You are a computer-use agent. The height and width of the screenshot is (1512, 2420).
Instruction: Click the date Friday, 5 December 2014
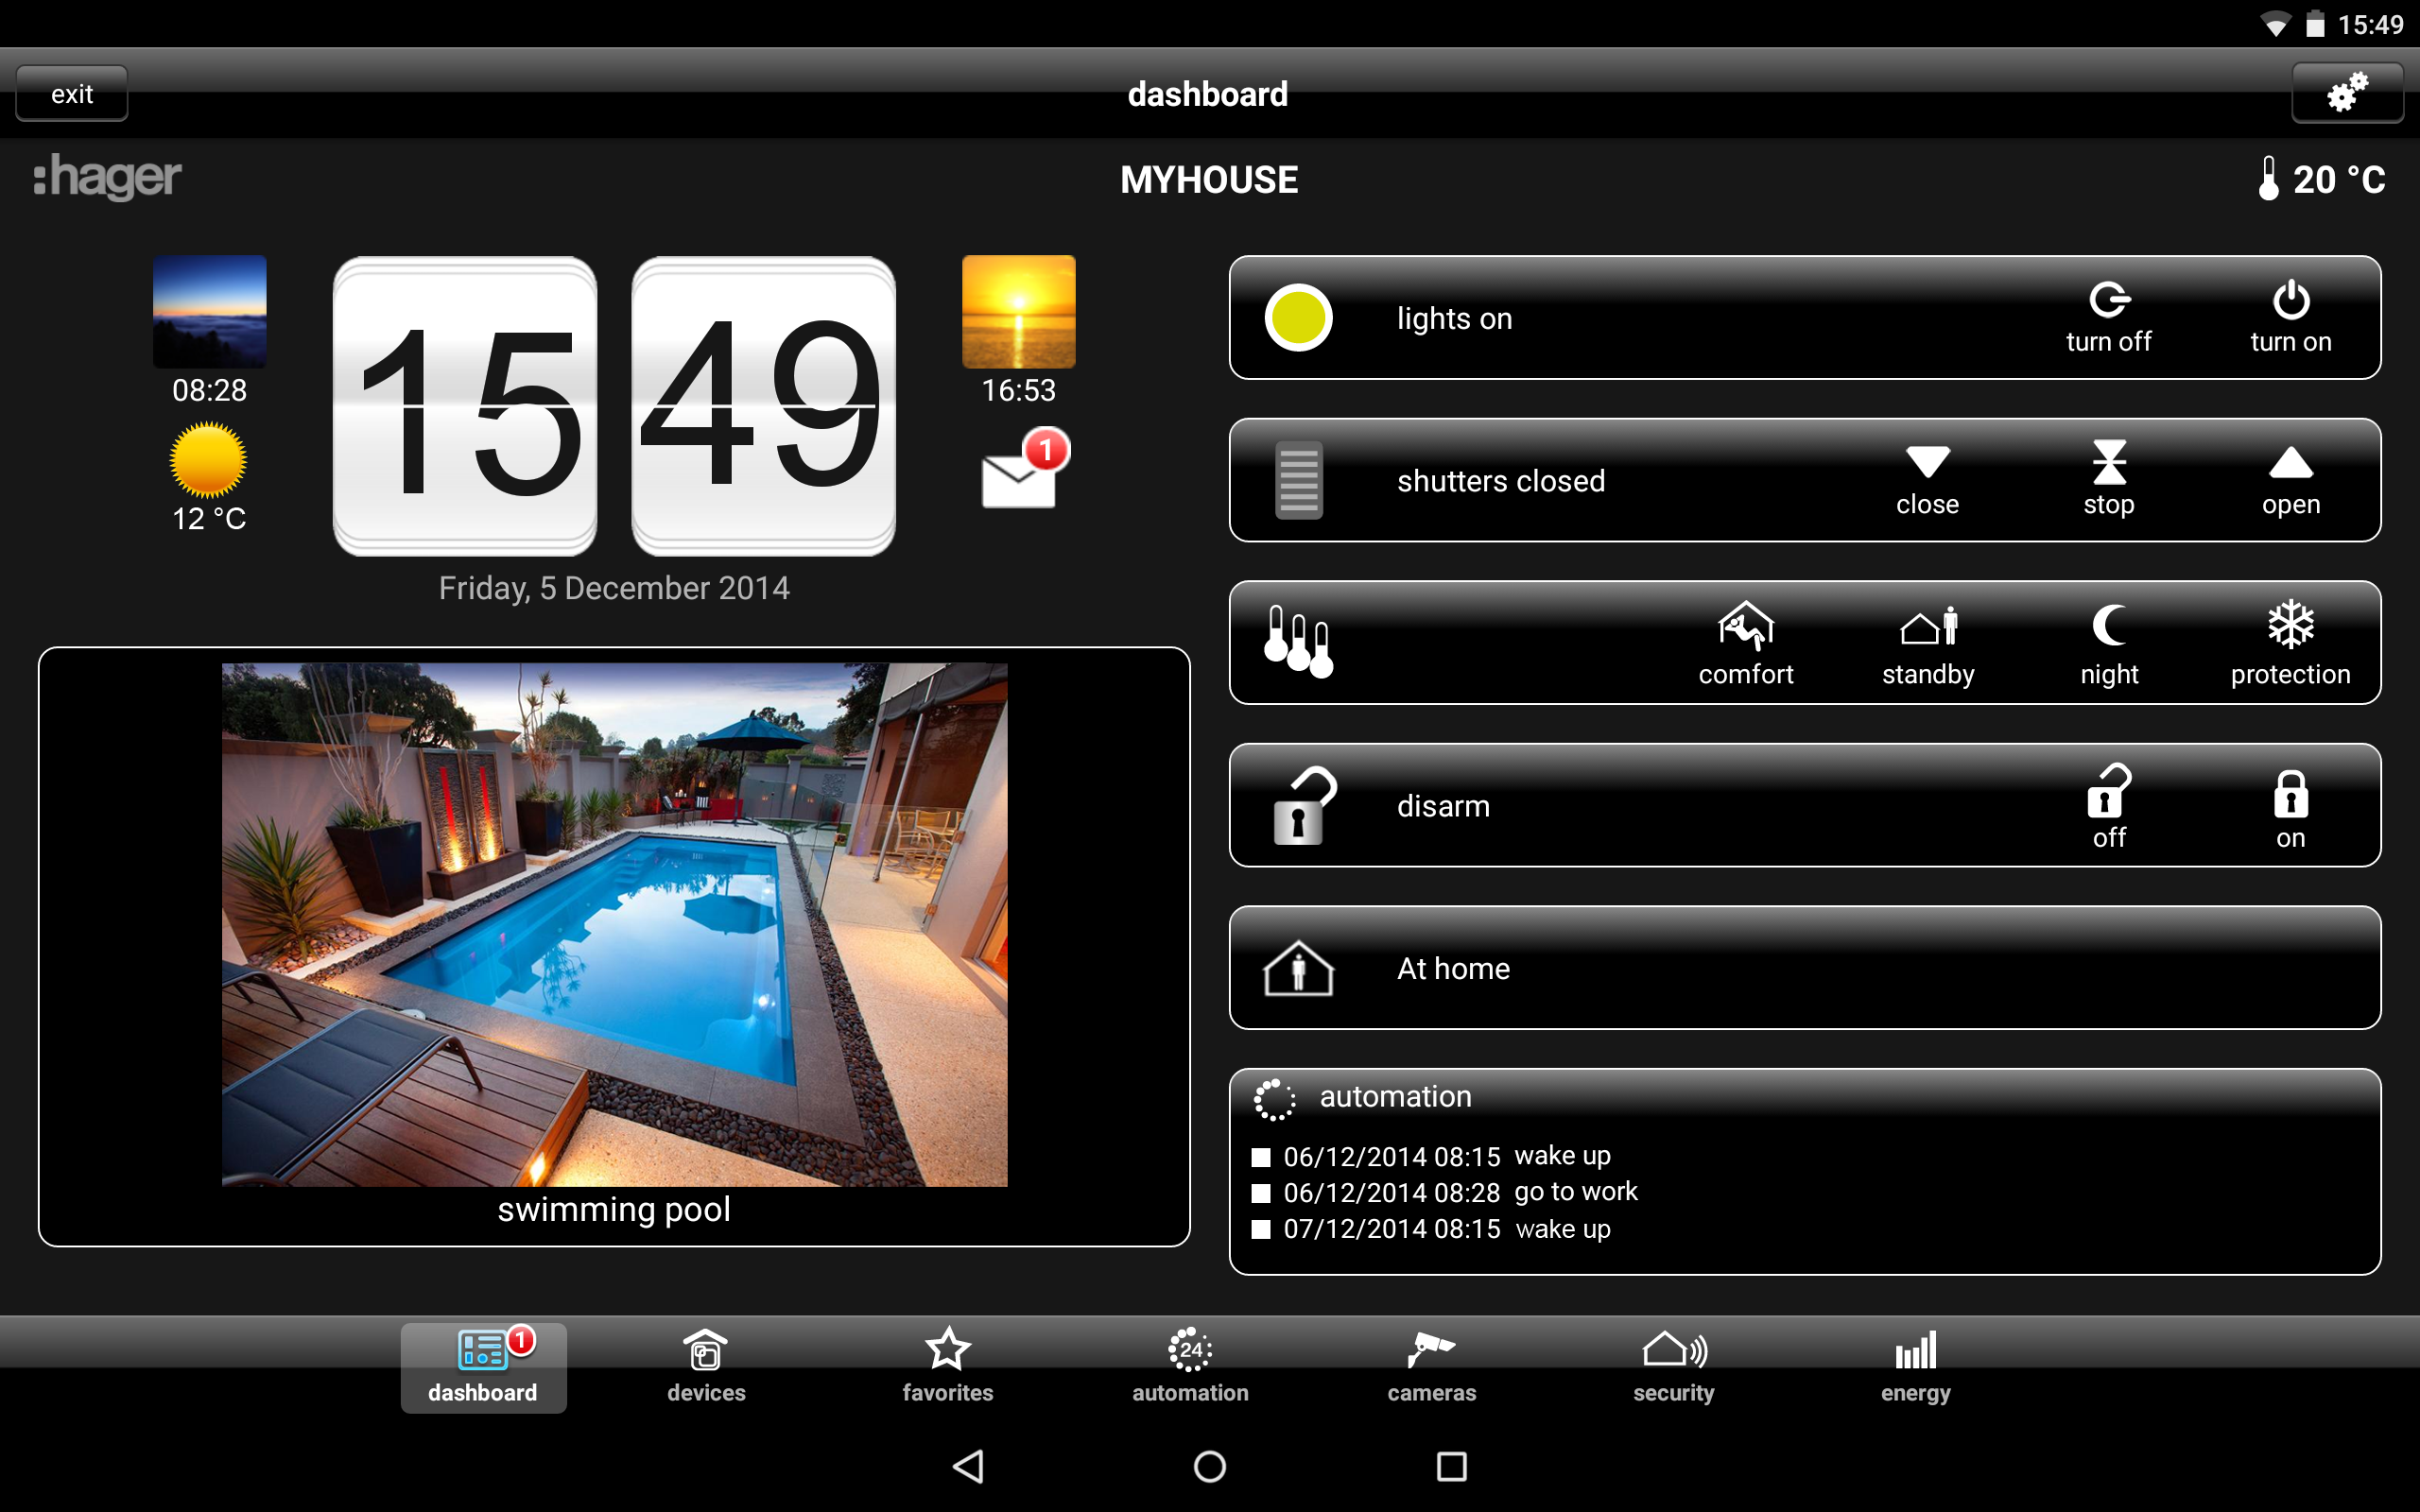614,588
